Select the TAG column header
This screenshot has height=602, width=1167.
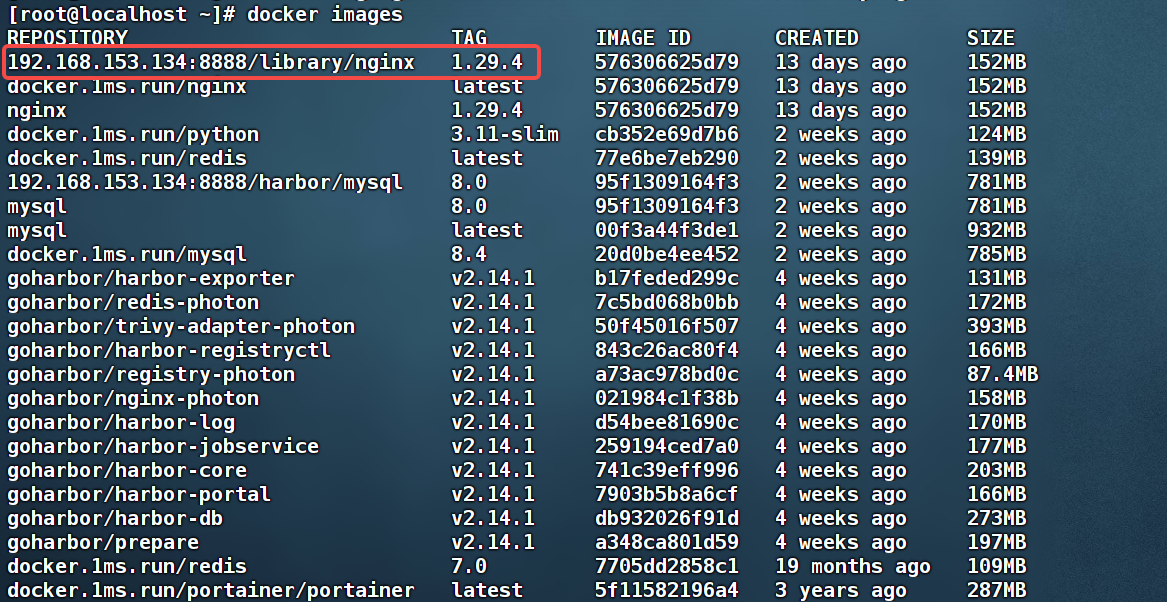pos(470,38)
